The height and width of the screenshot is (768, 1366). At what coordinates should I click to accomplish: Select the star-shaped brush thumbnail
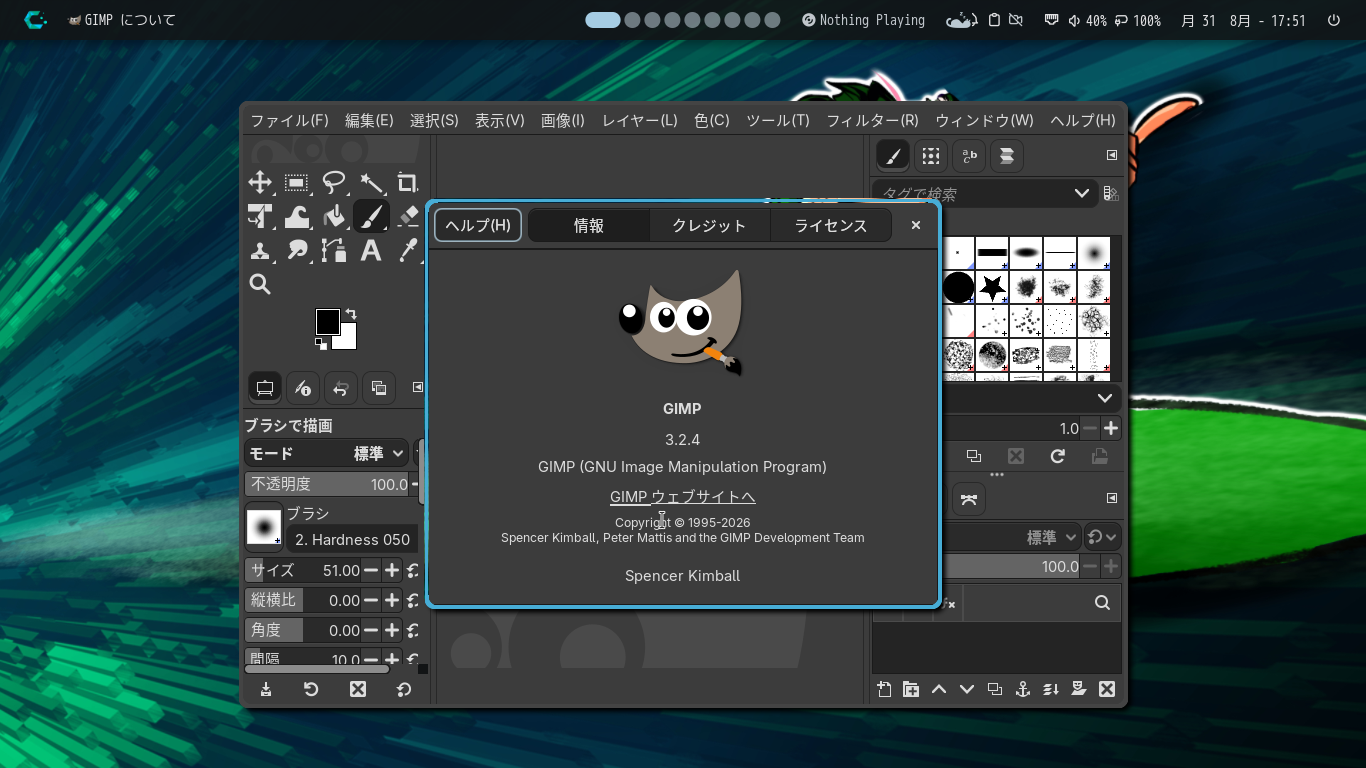tap(993, 288)
